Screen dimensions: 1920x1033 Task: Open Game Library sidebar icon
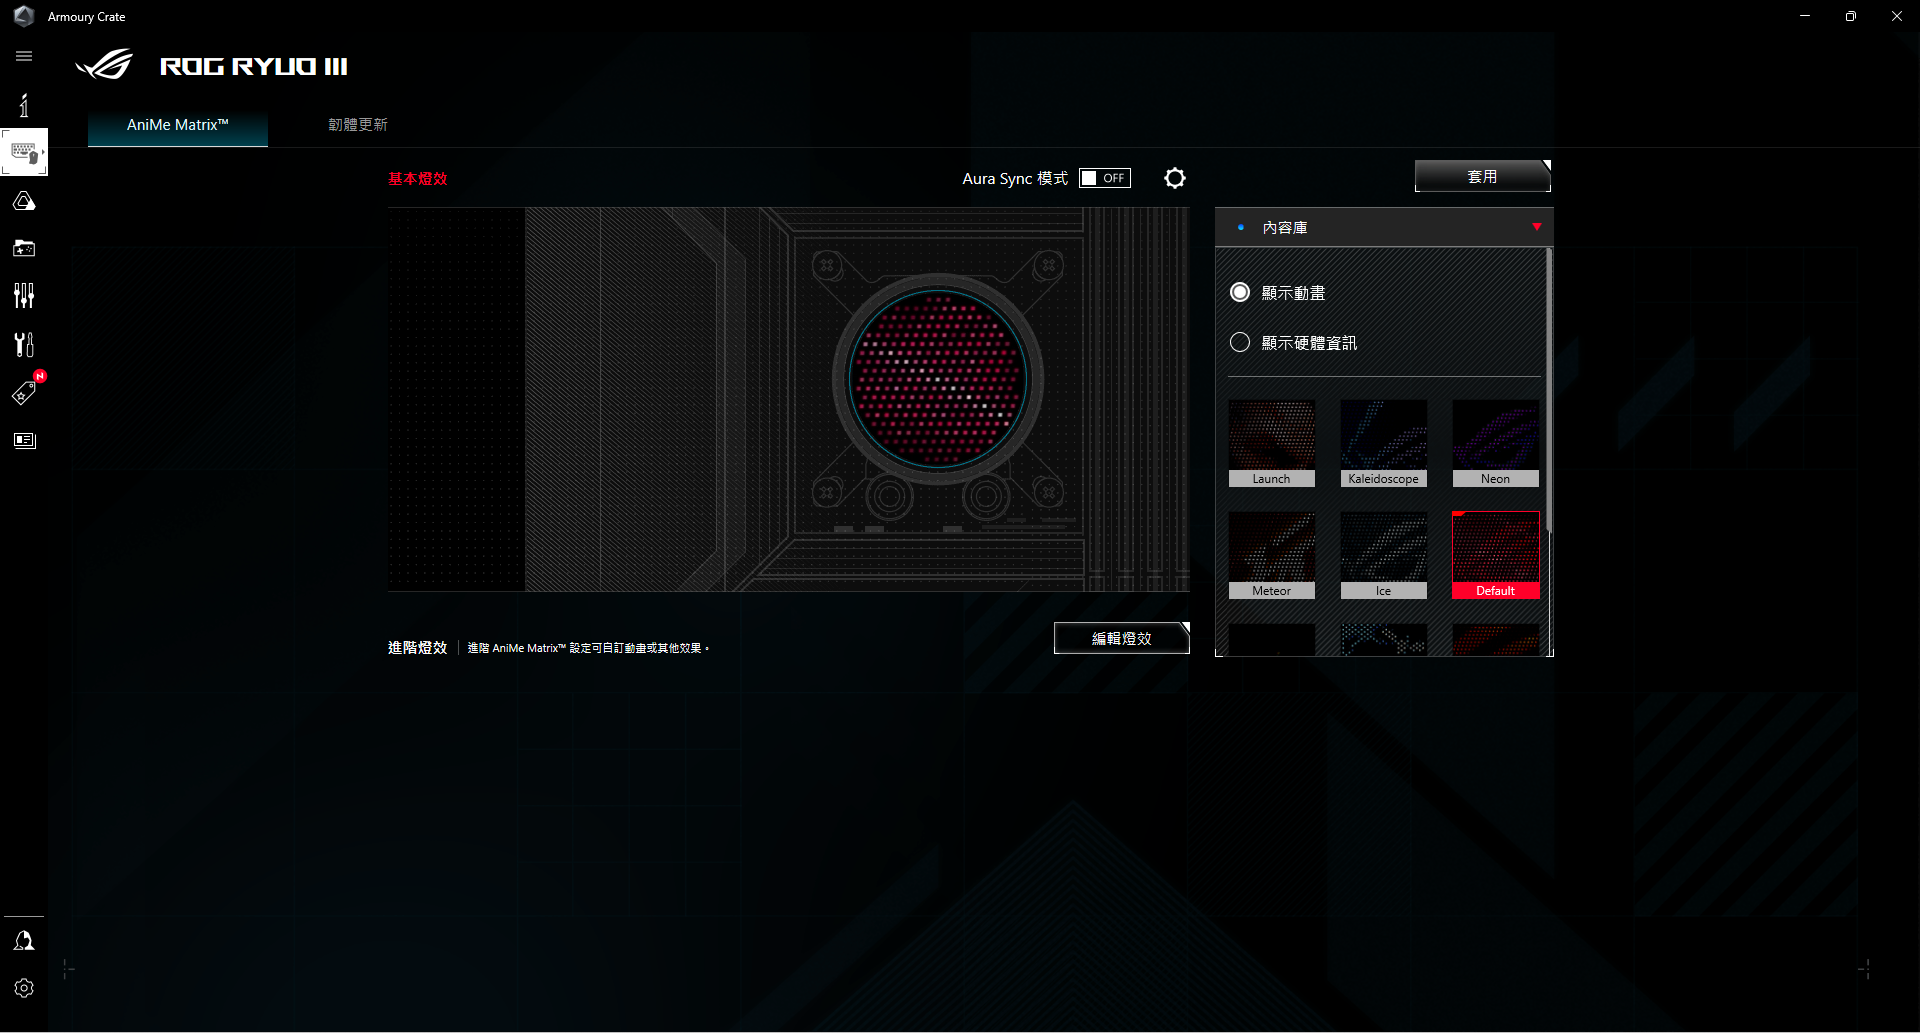(24, 248)
